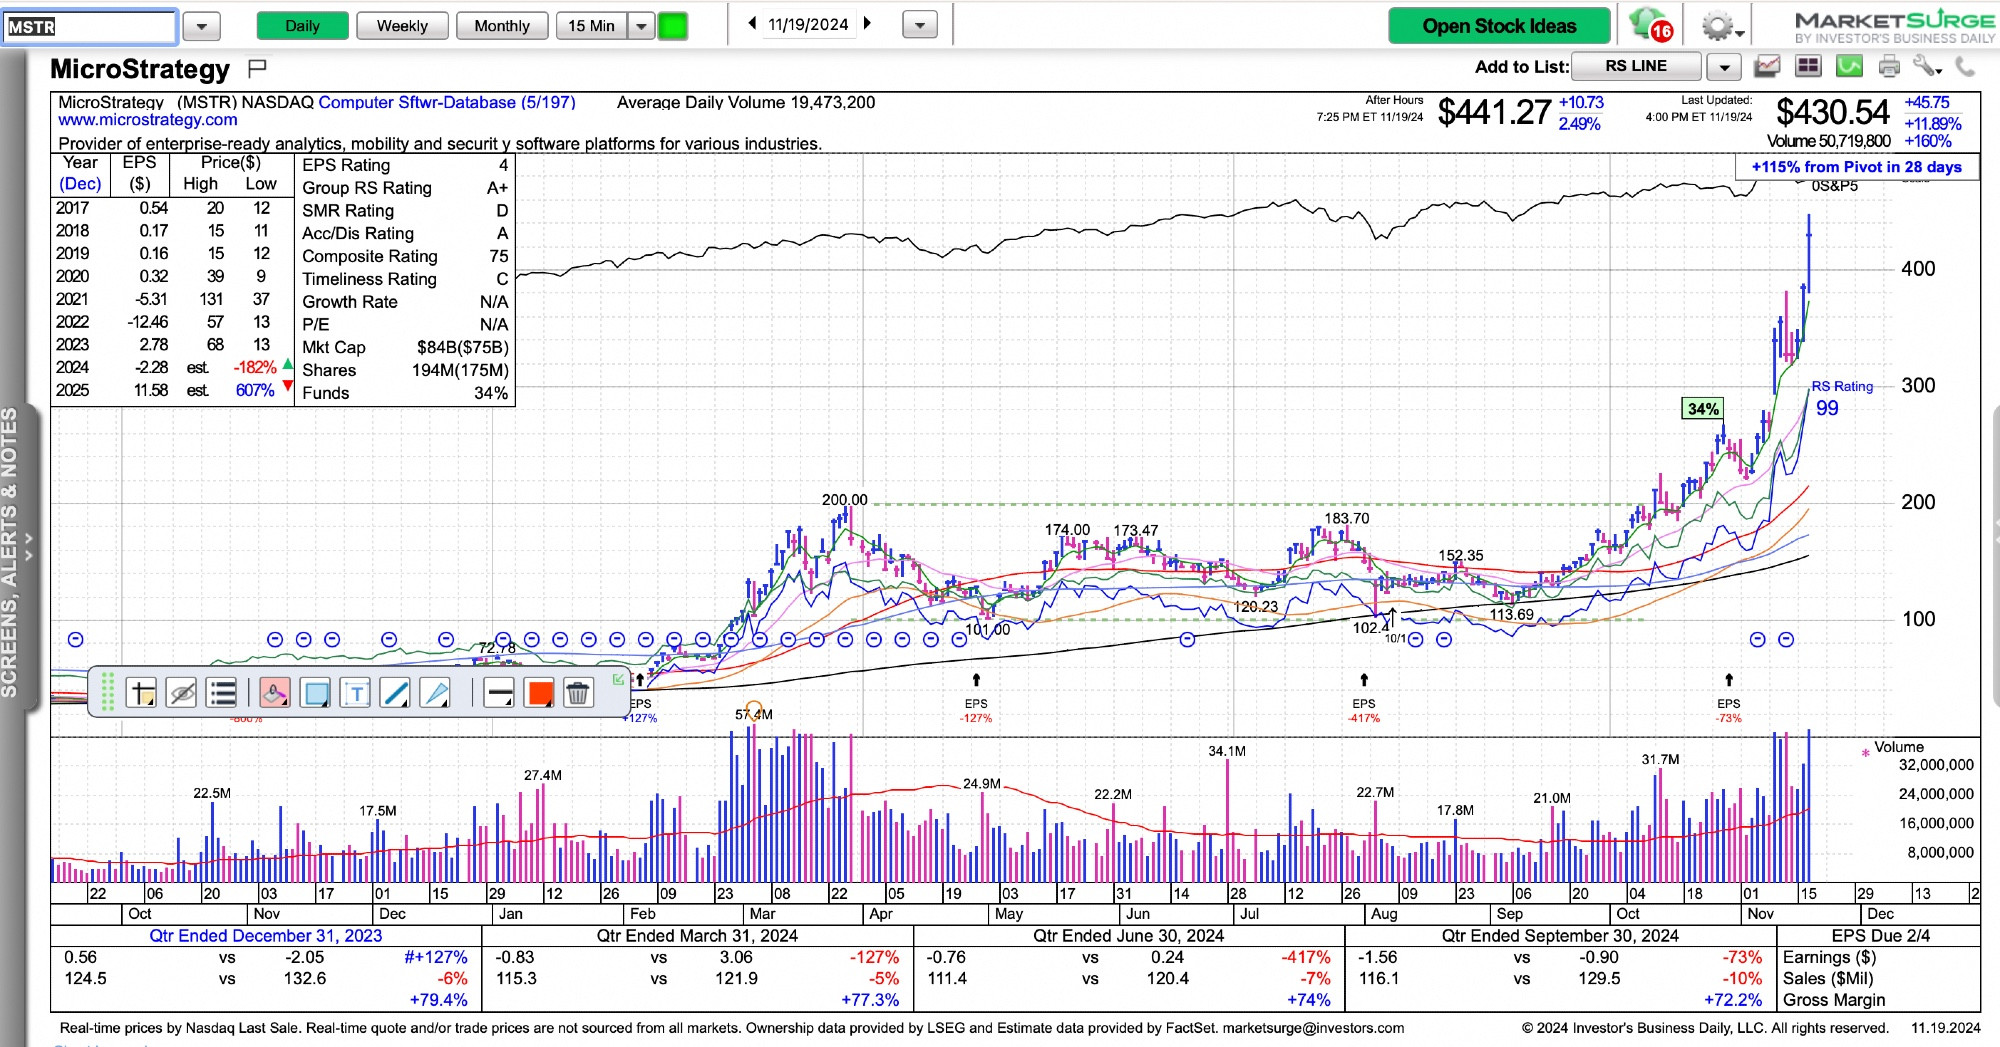Screen dimensions: 2000x1047
Task: Click the up arrow above EPS -127% marker
Action: (x=976, y=681)
